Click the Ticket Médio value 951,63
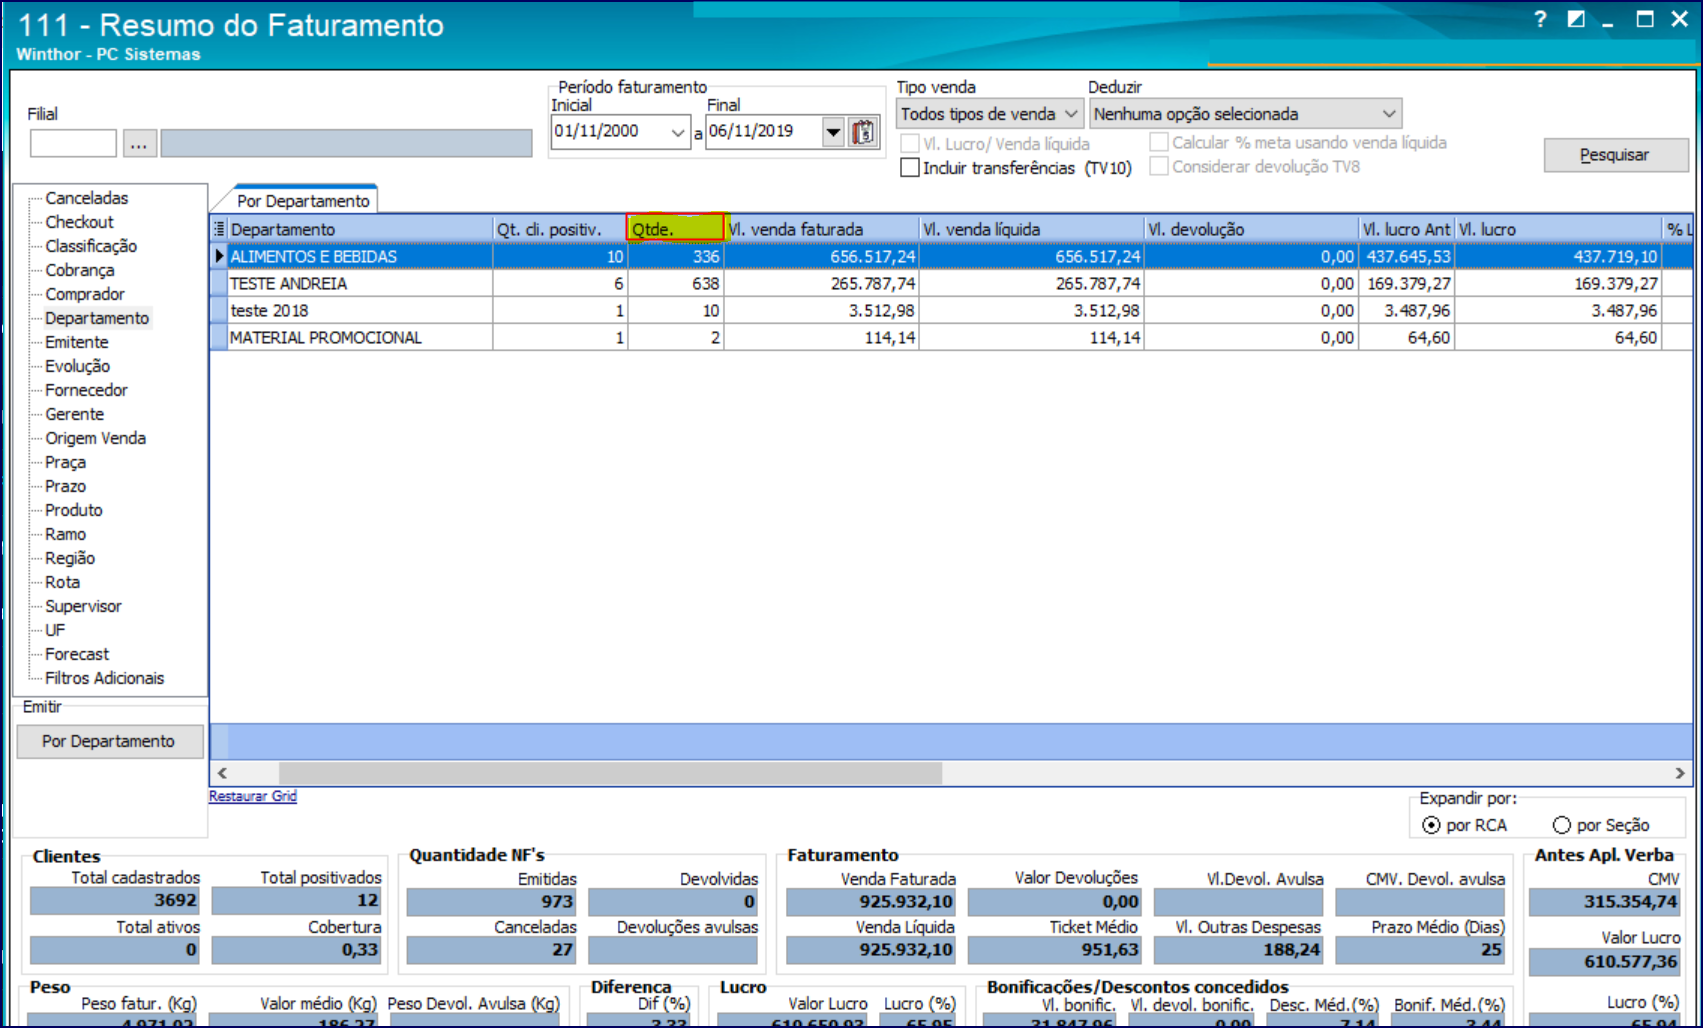Image resolution: width=1703 pixels, height=1028 pixels. point(1054,950)
